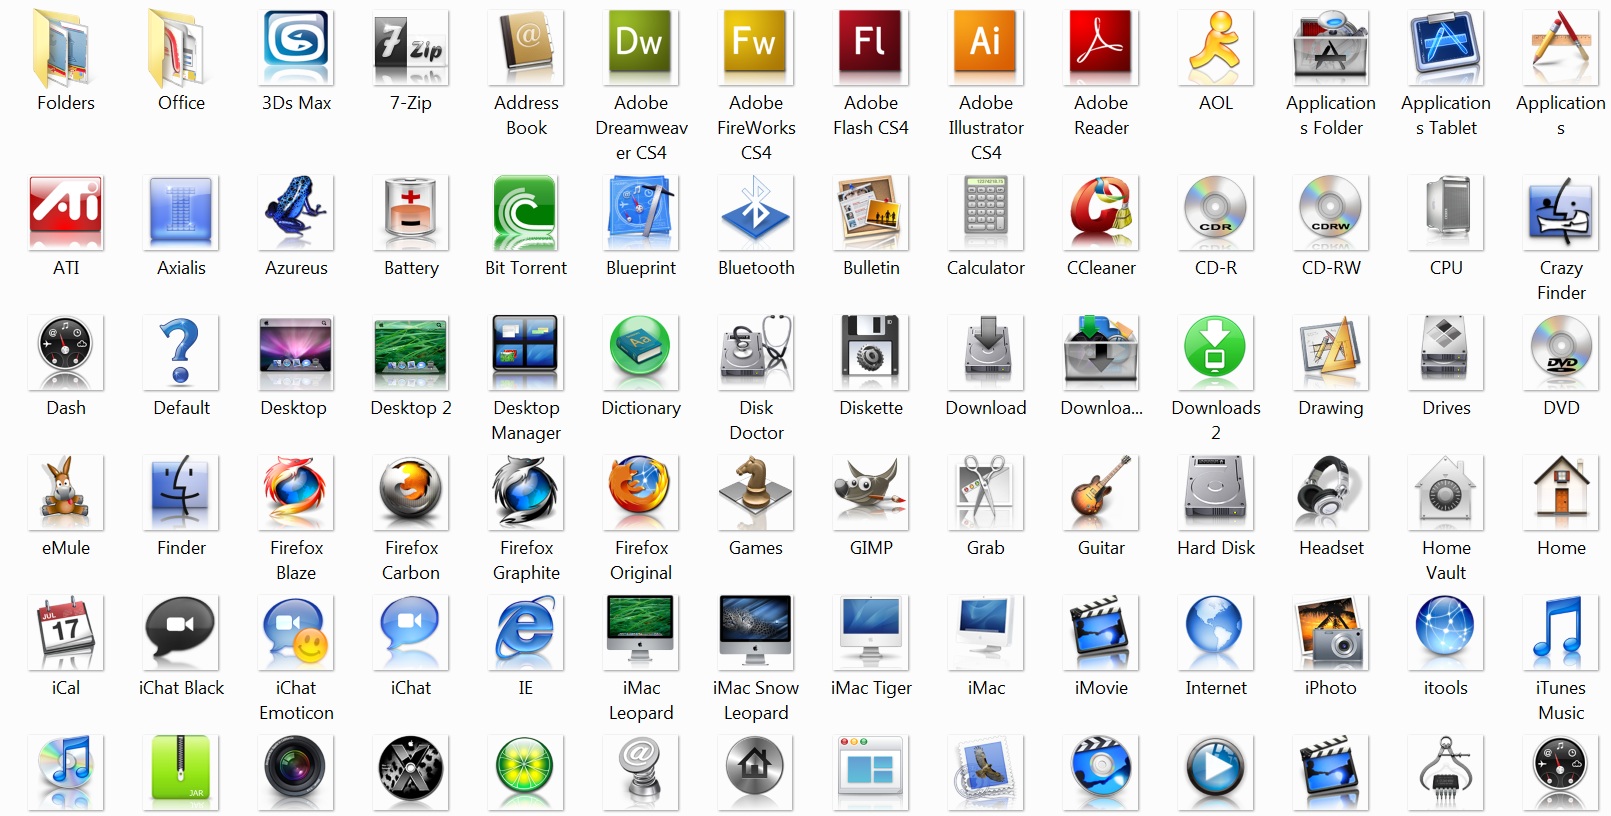Select the itools icon

click(1446, 632)
